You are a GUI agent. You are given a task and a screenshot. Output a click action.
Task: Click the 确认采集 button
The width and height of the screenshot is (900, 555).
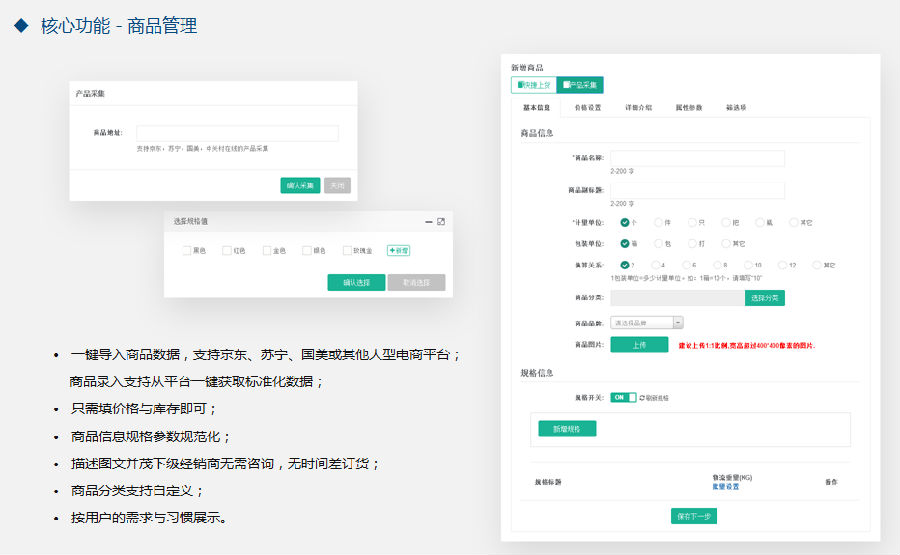click(x=300, y=185)
